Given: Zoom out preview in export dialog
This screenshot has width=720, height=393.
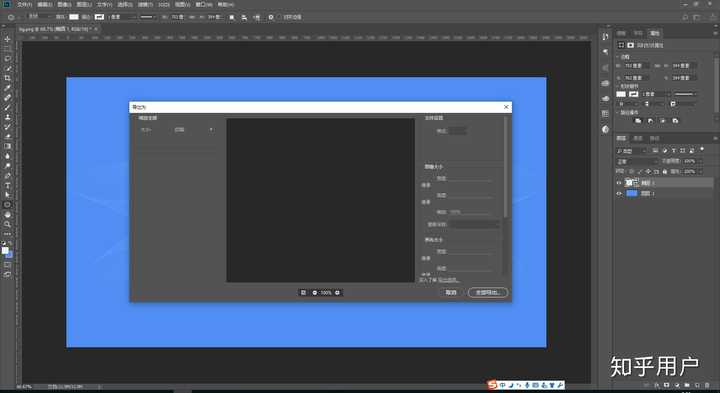Looking at the screenshot, I should (x=315, y=292).
